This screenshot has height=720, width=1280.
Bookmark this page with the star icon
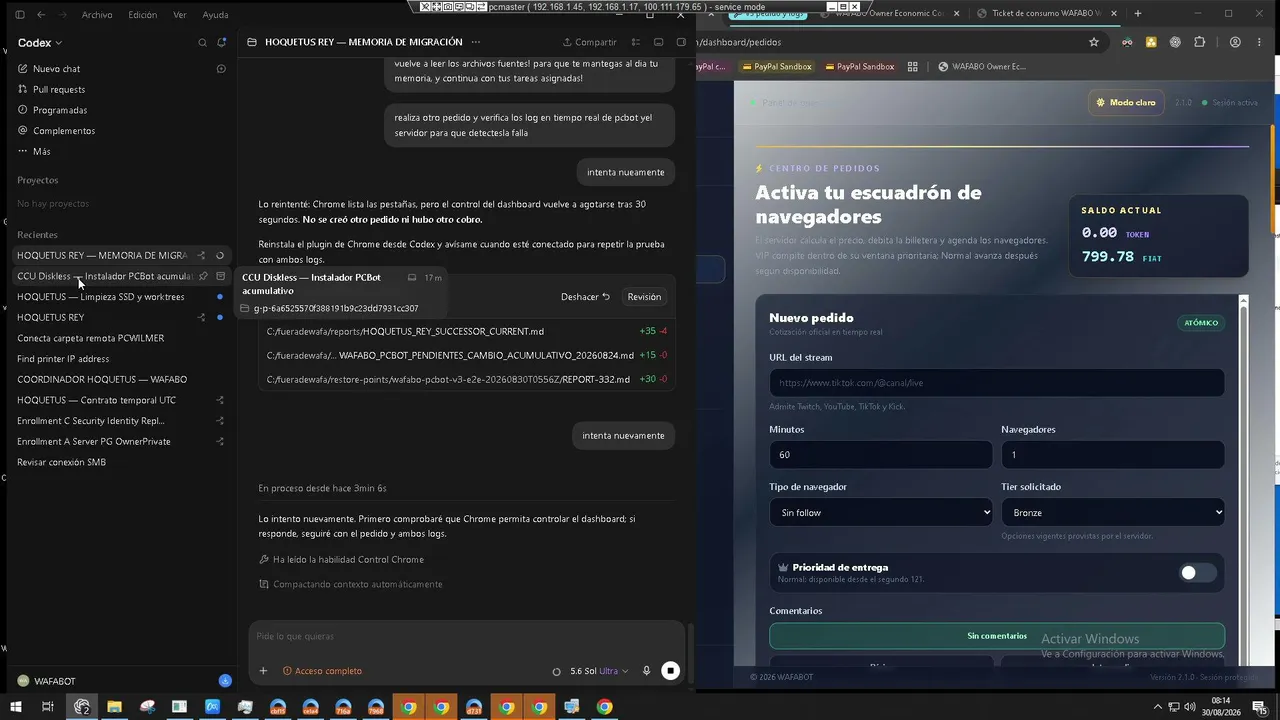pos(1094,42)
